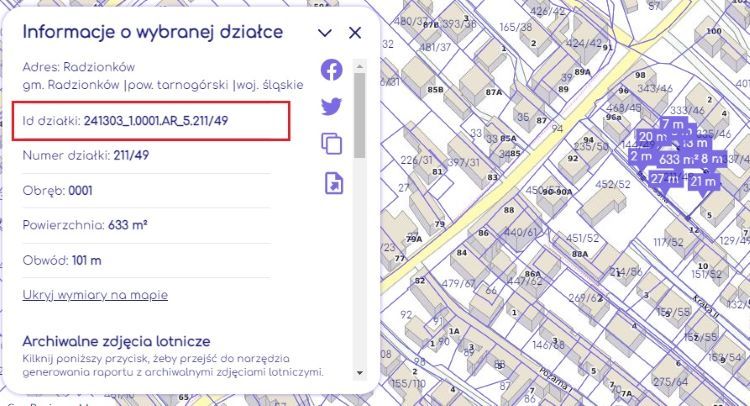The image size is (750, 406).
Task: Close the parcel information panel
Action: (x=355, y=33)
